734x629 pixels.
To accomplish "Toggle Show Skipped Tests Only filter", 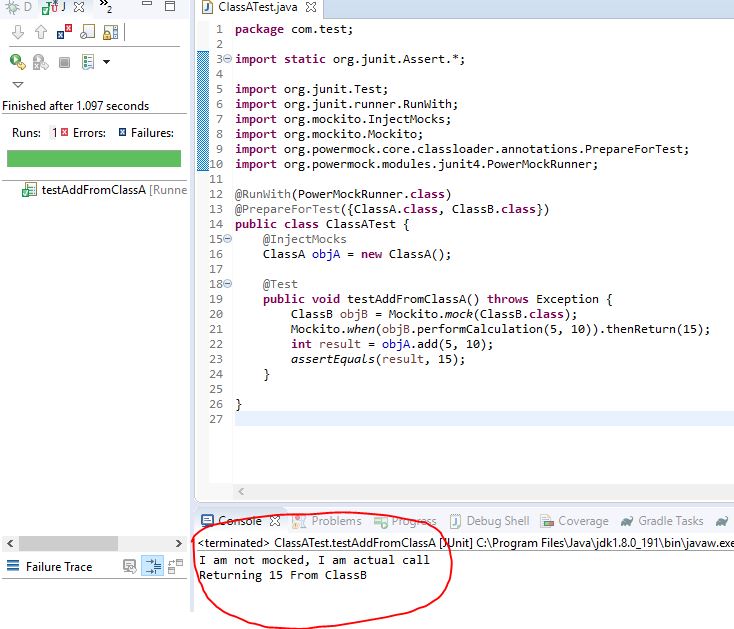I will (x=87, y=32).
